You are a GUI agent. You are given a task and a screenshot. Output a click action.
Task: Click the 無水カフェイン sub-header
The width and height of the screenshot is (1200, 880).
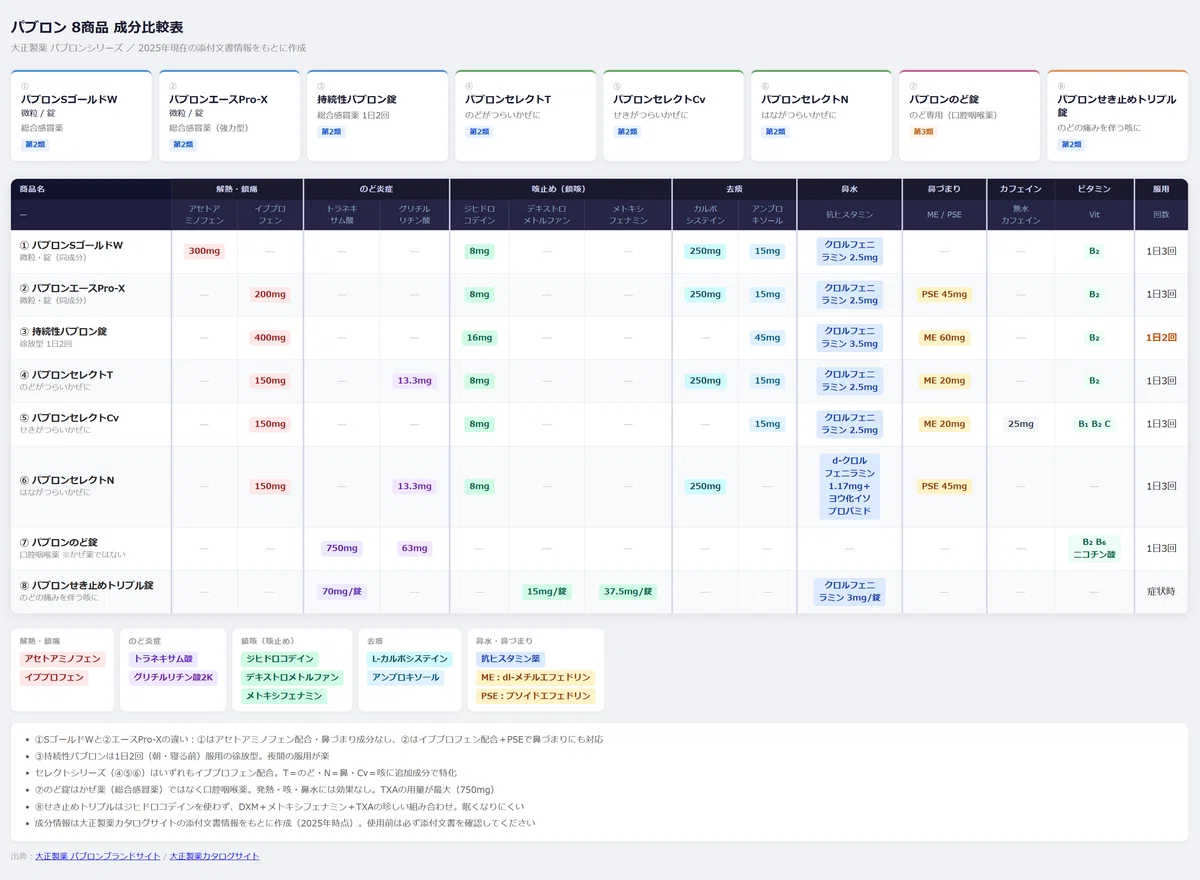point(1020,215)
